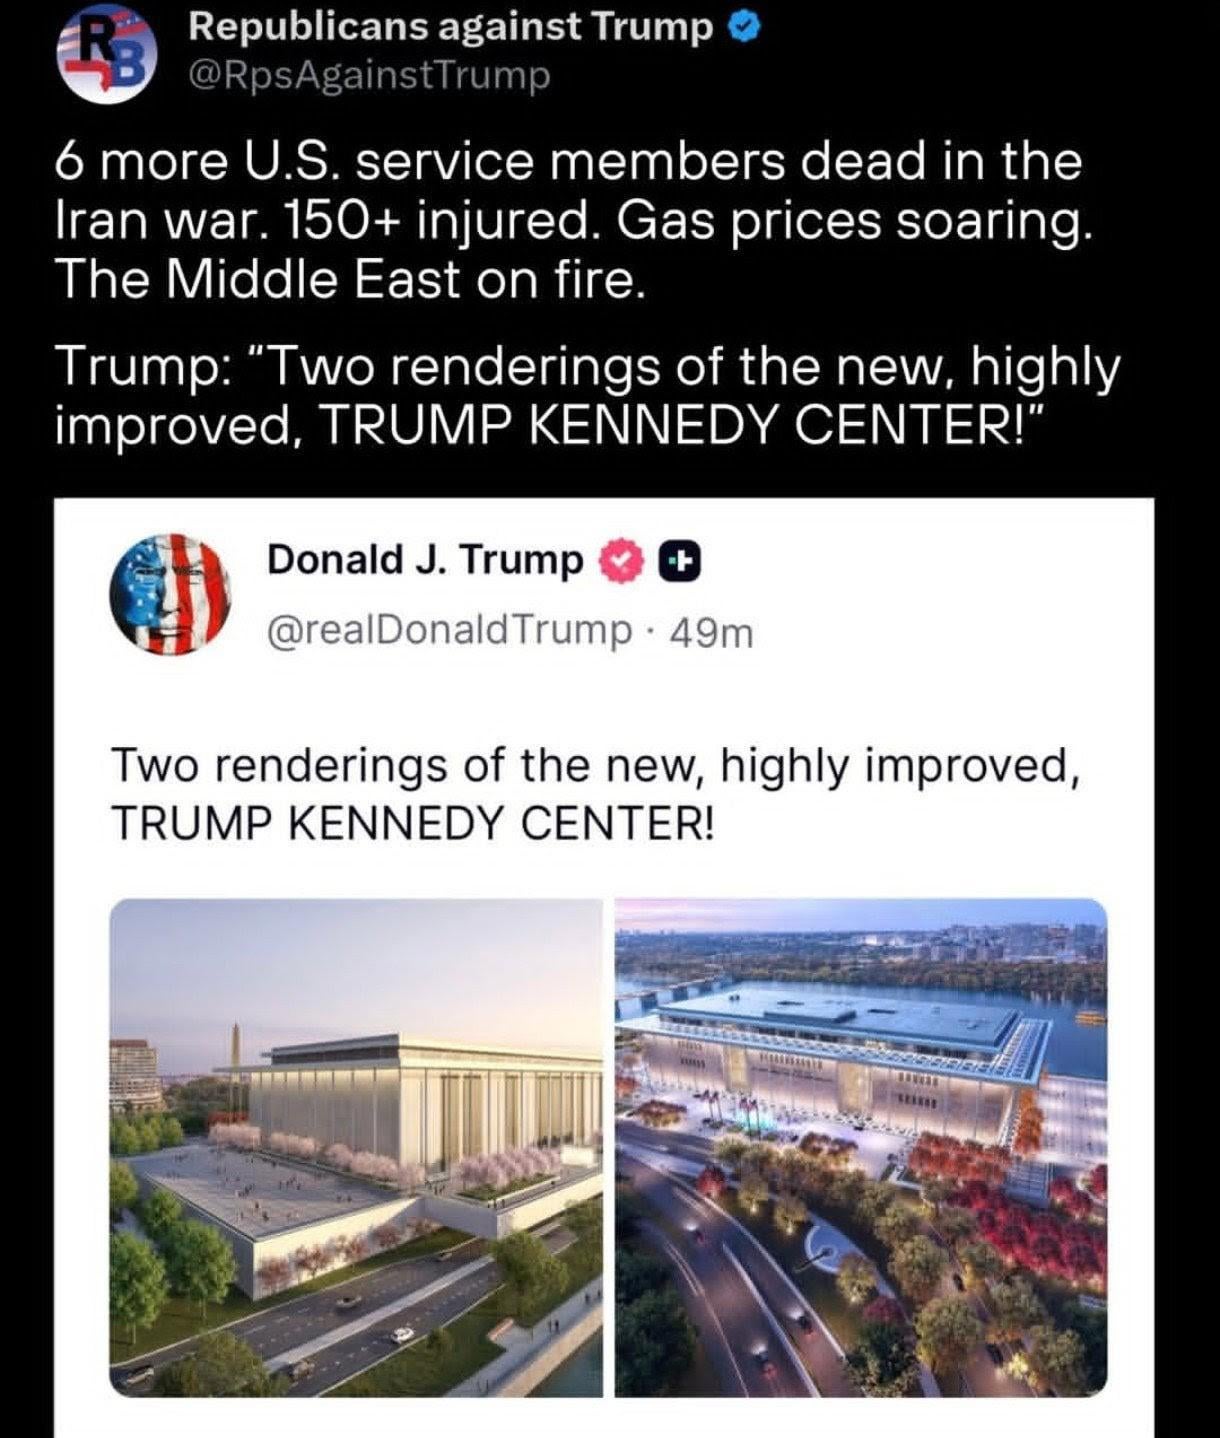Select the '6 more U.S. service members' paragraph

572,221
